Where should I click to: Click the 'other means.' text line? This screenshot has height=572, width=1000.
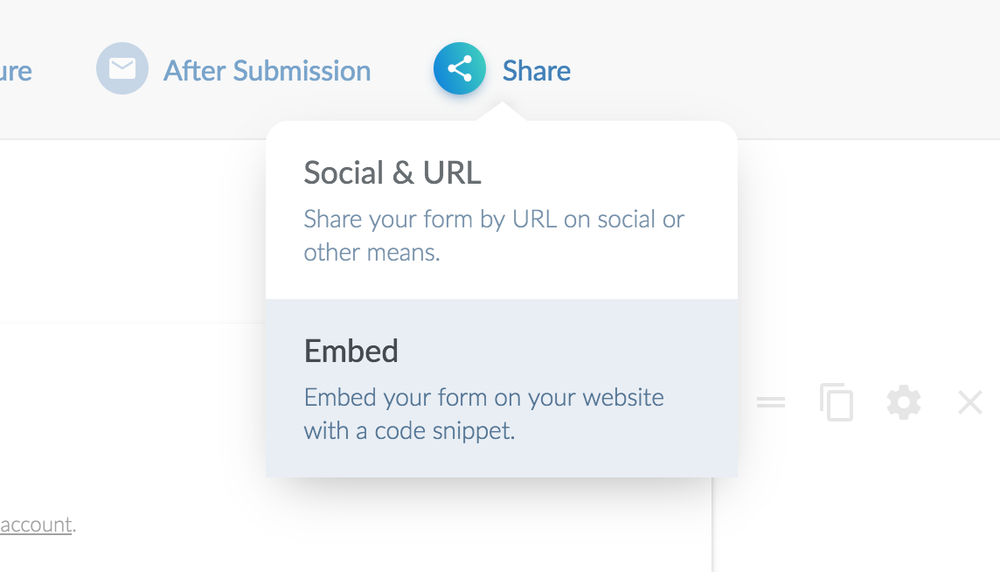click(x=371, y=253)
